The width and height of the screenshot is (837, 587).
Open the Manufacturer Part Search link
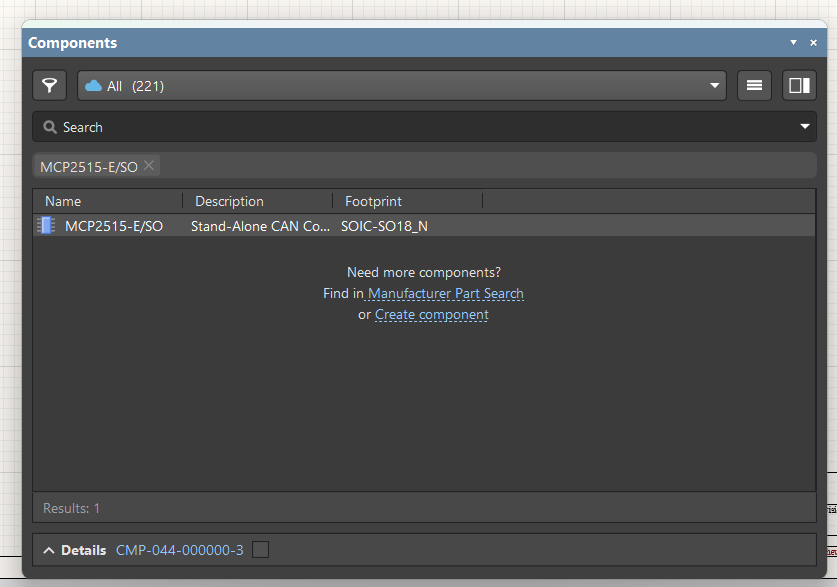[446, 294]
